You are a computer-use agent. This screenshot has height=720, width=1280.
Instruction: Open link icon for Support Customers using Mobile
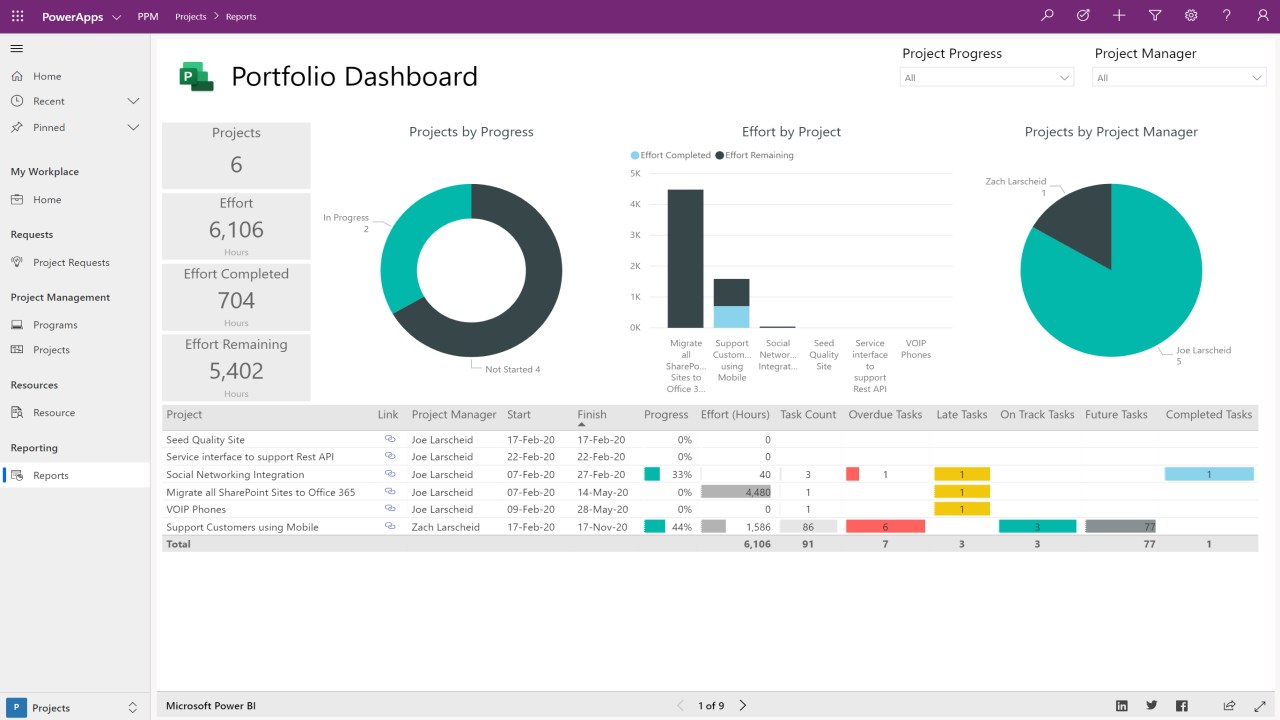click(x=390, y=526)
